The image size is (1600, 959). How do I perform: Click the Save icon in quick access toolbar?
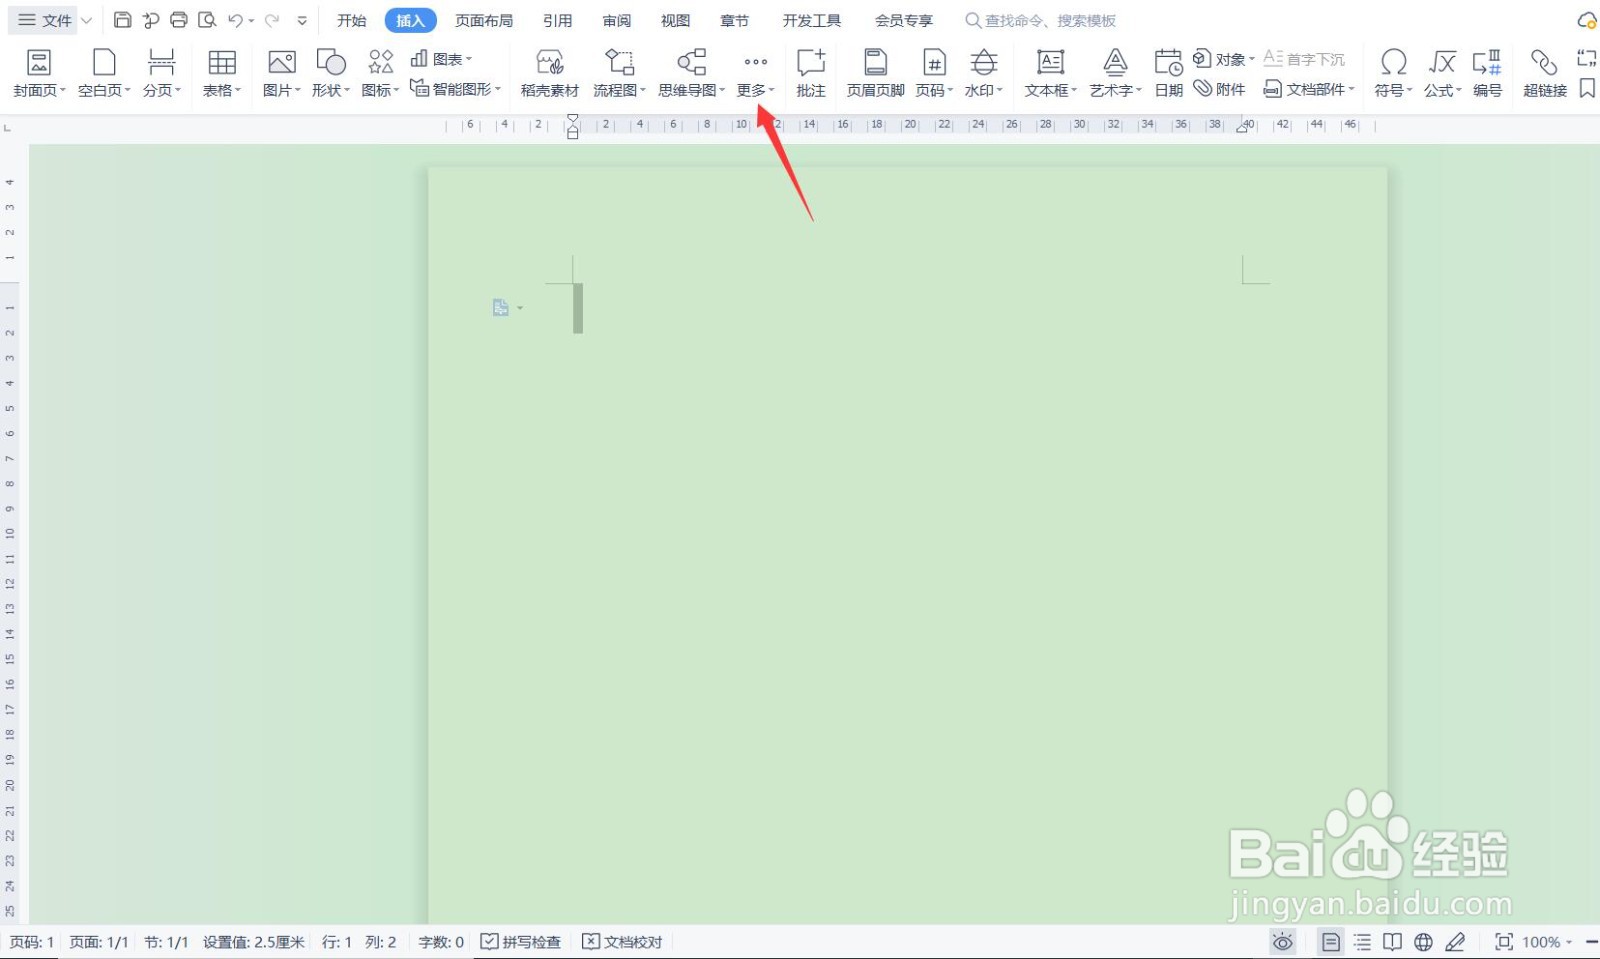click(x=122, y=20)
